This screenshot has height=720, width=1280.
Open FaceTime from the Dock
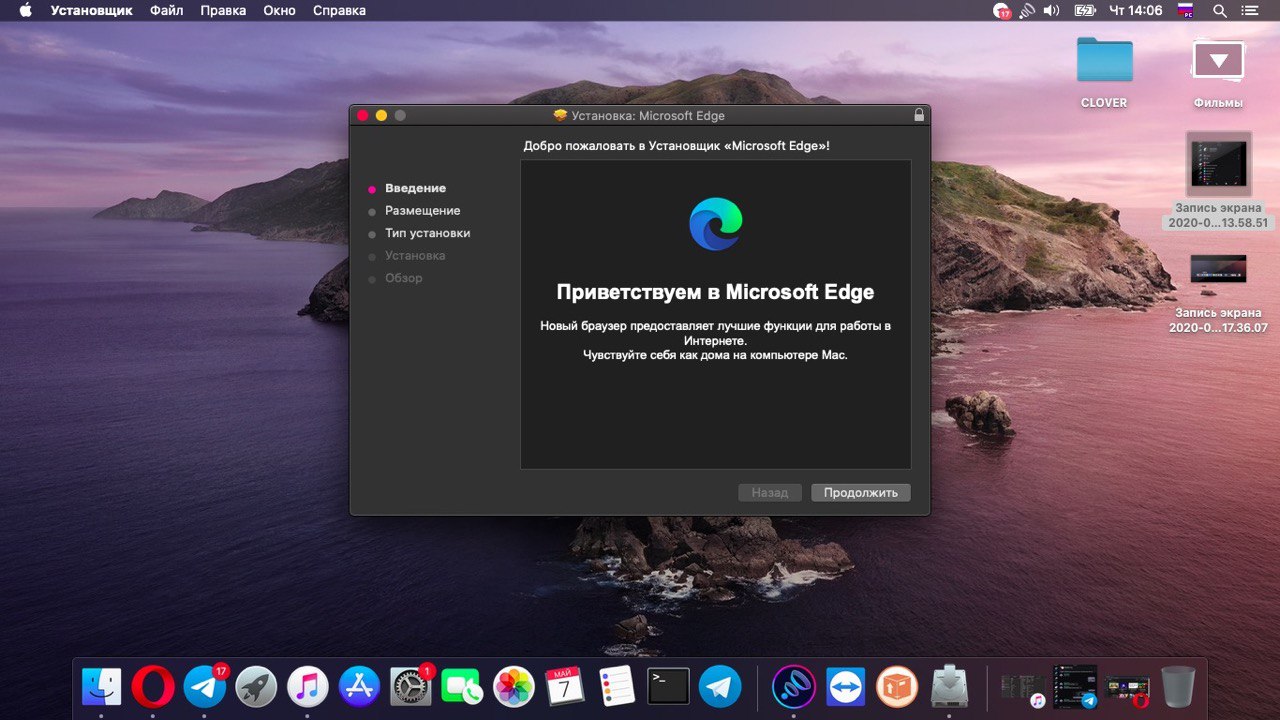(462, 687)
